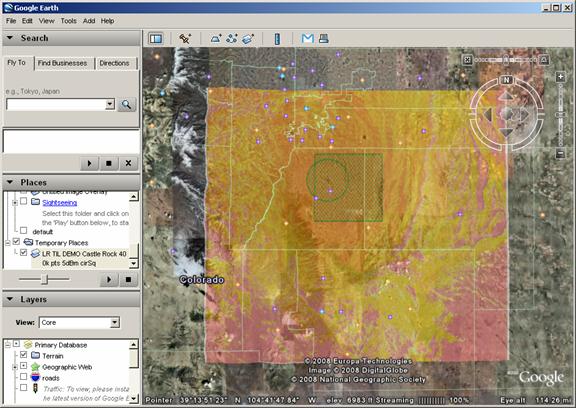Collapse the Search panel triangle
This screenshot has height=408, width=576.
click(10, 38)
